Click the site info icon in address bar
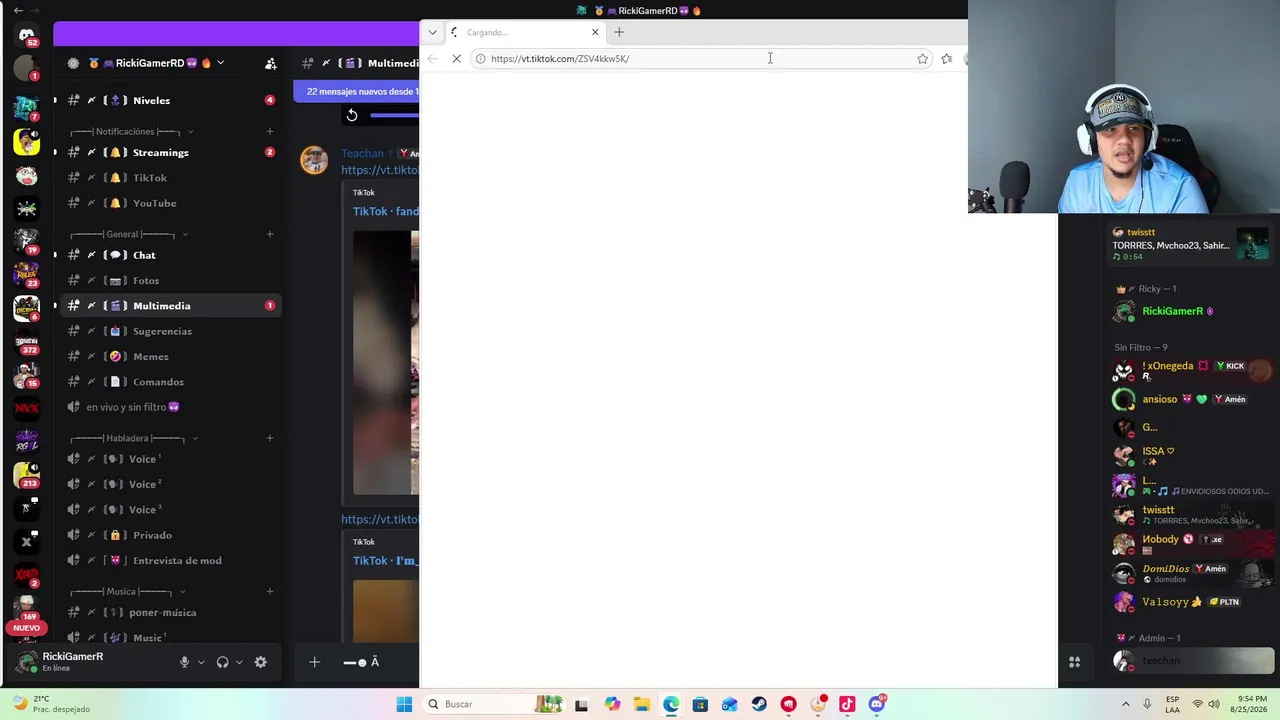Screen dimensions: 1280x720 pos(480,59)
